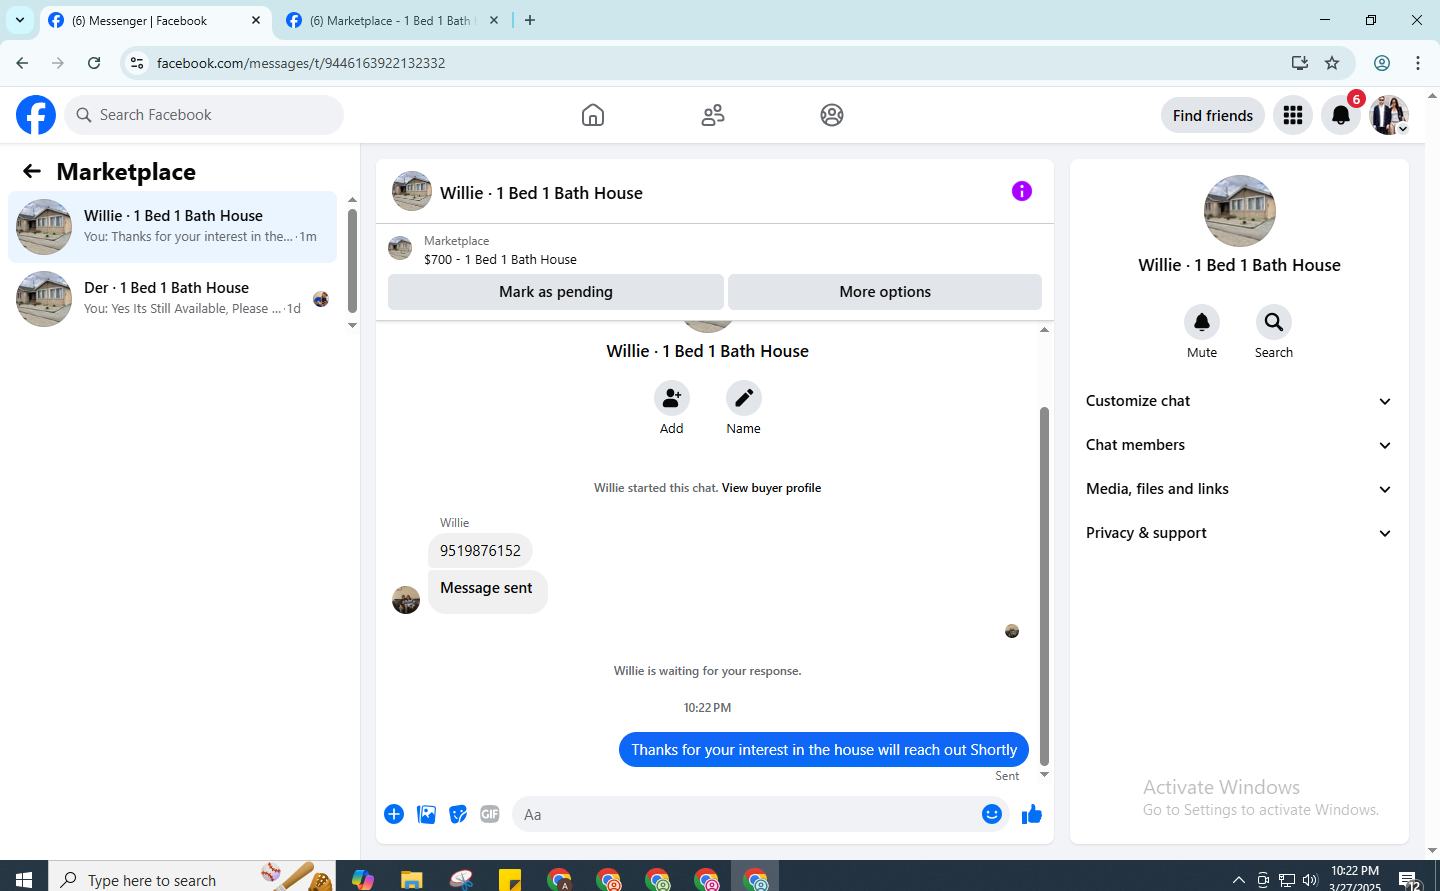Open the notifications bell
The width and height of the screenshot is (1440, 891).
pos(1341,115)
